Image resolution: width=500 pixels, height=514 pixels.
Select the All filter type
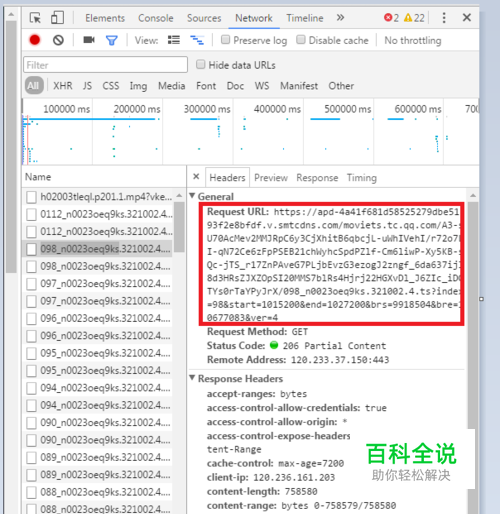coord(34,86)
